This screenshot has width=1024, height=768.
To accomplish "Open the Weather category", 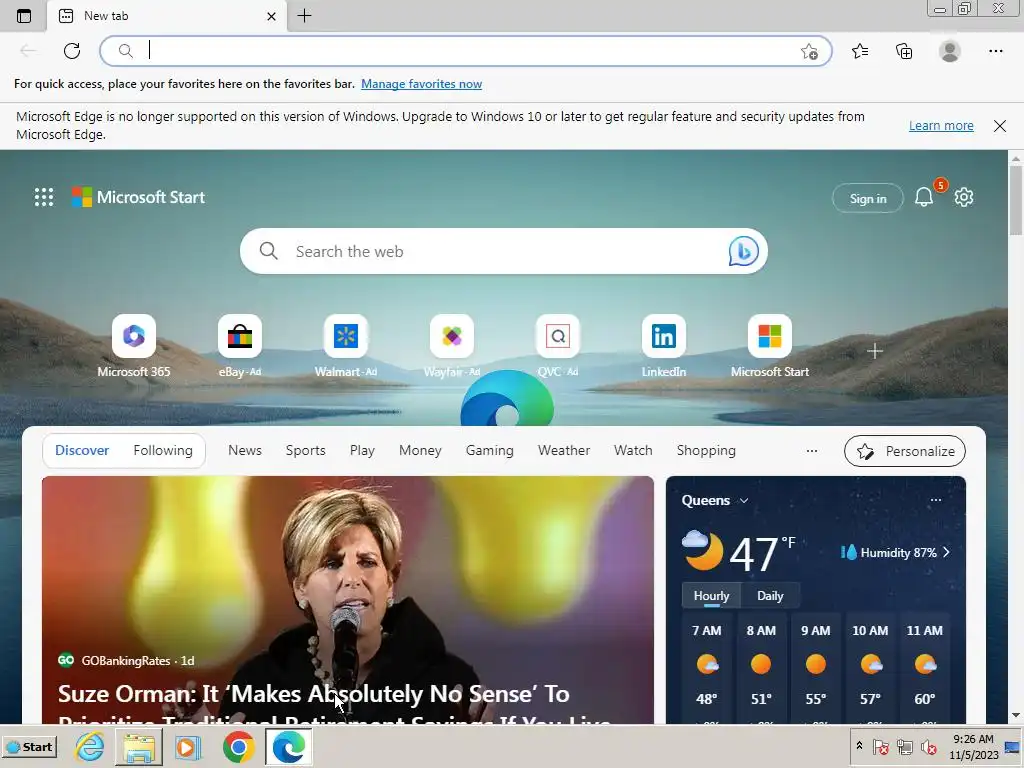I will (564, 451).
